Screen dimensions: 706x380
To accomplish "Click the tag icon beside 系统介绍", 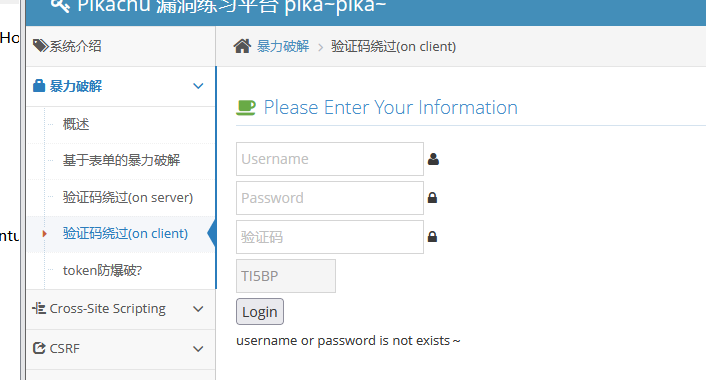I will 40,45.
